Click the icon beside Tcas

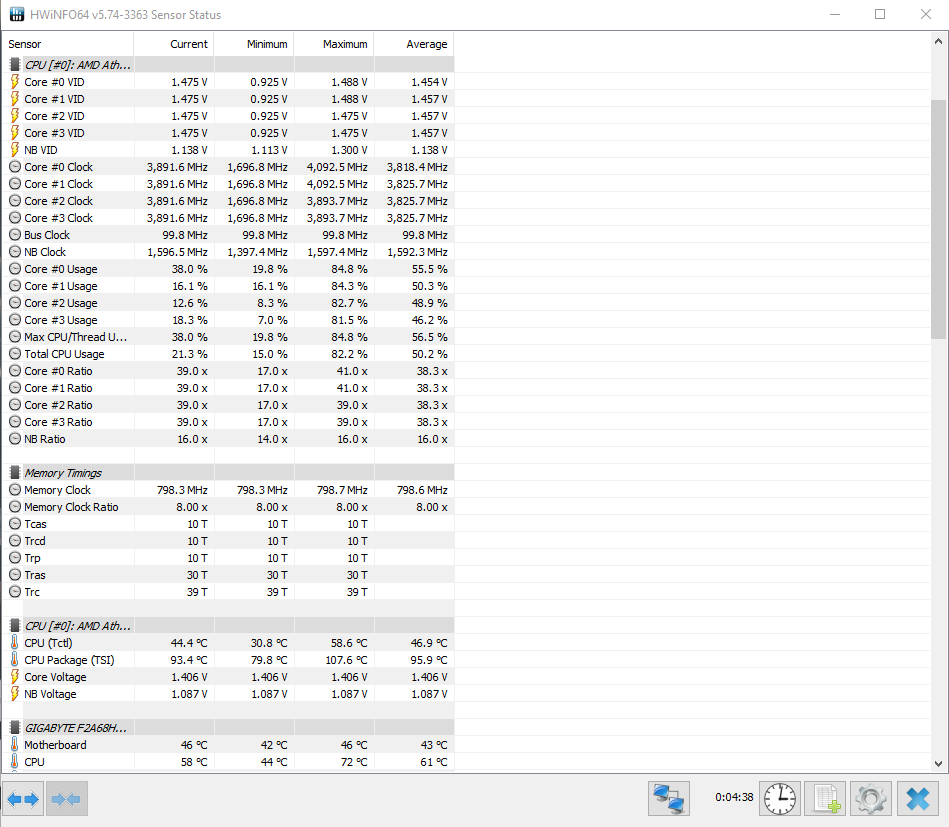point(15,524)
